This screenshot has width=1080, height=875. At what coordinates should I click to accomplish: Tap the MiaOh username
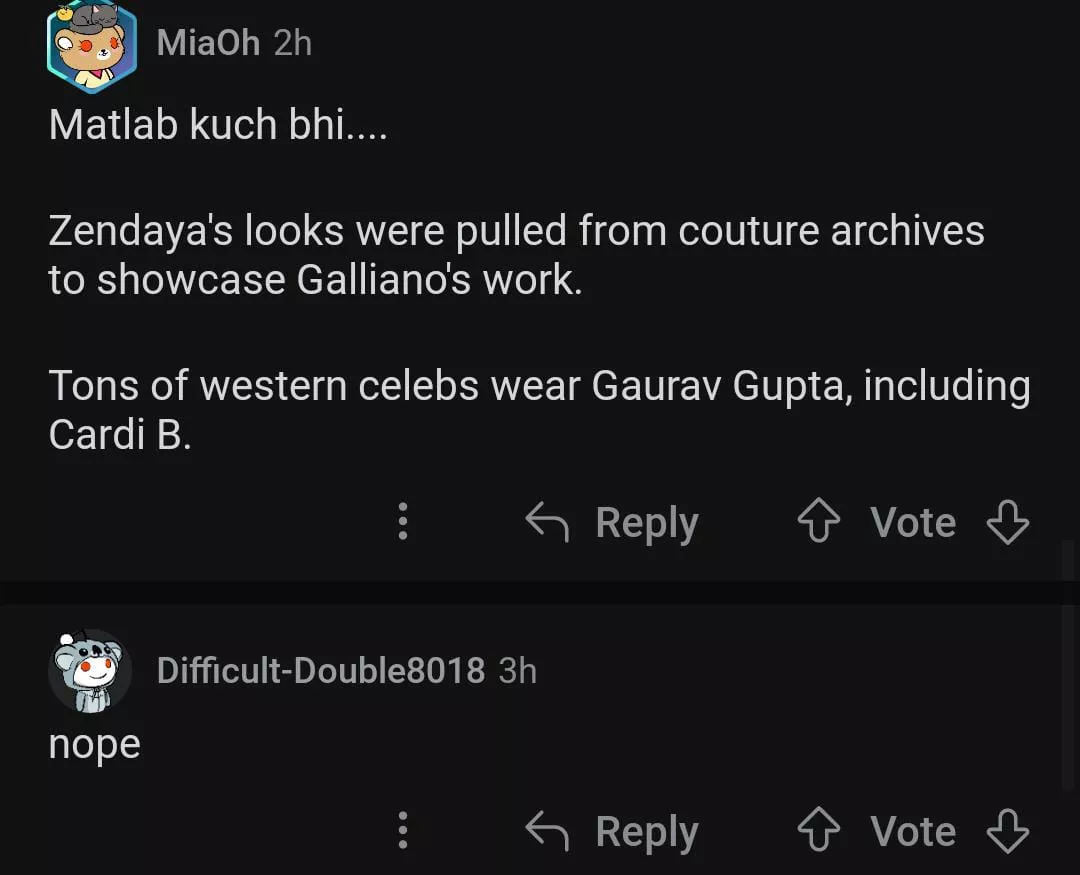pyautogui.click(x=208, y=43)
